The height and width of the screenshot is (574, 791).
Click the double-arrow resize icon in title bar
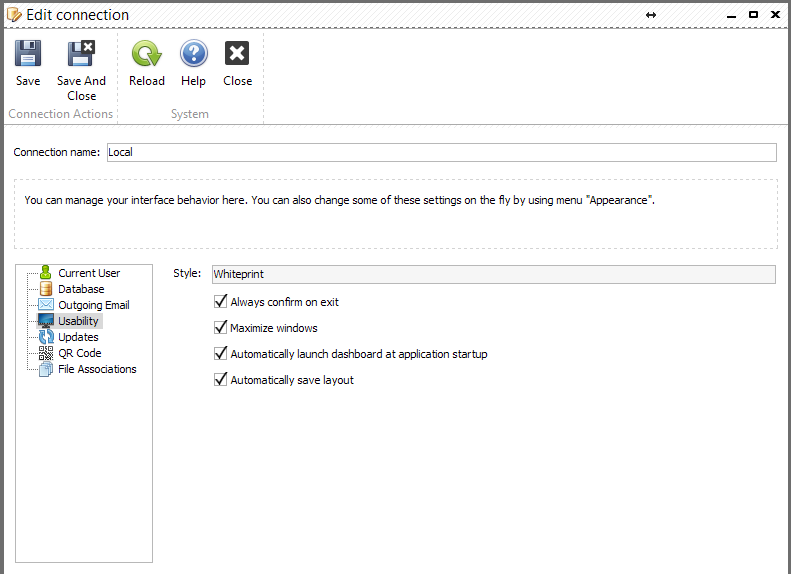[x=651, y=15]
